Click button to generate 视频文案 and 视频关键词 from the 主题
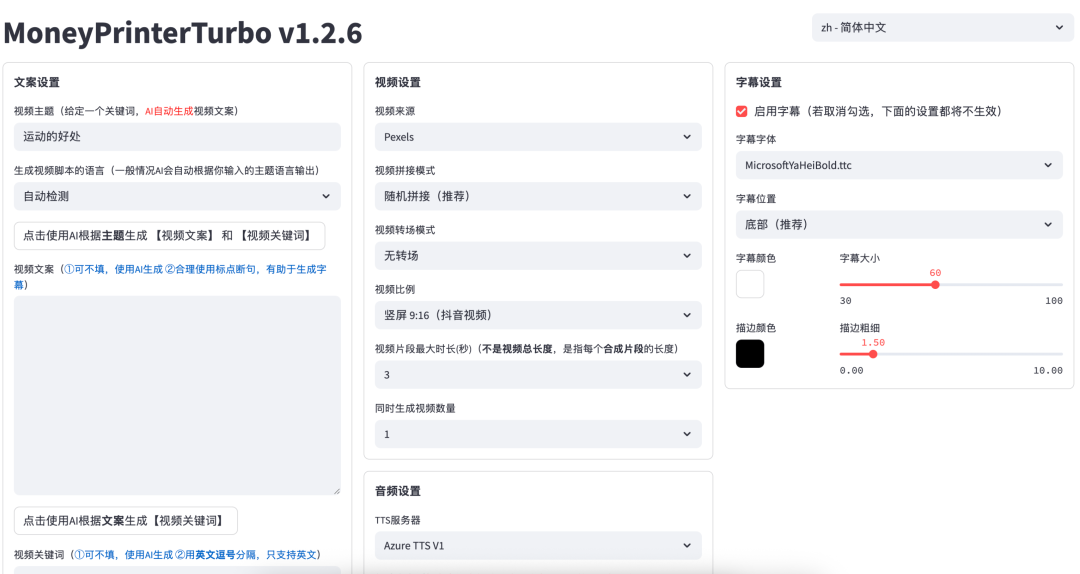 click(x=169, y=236)
